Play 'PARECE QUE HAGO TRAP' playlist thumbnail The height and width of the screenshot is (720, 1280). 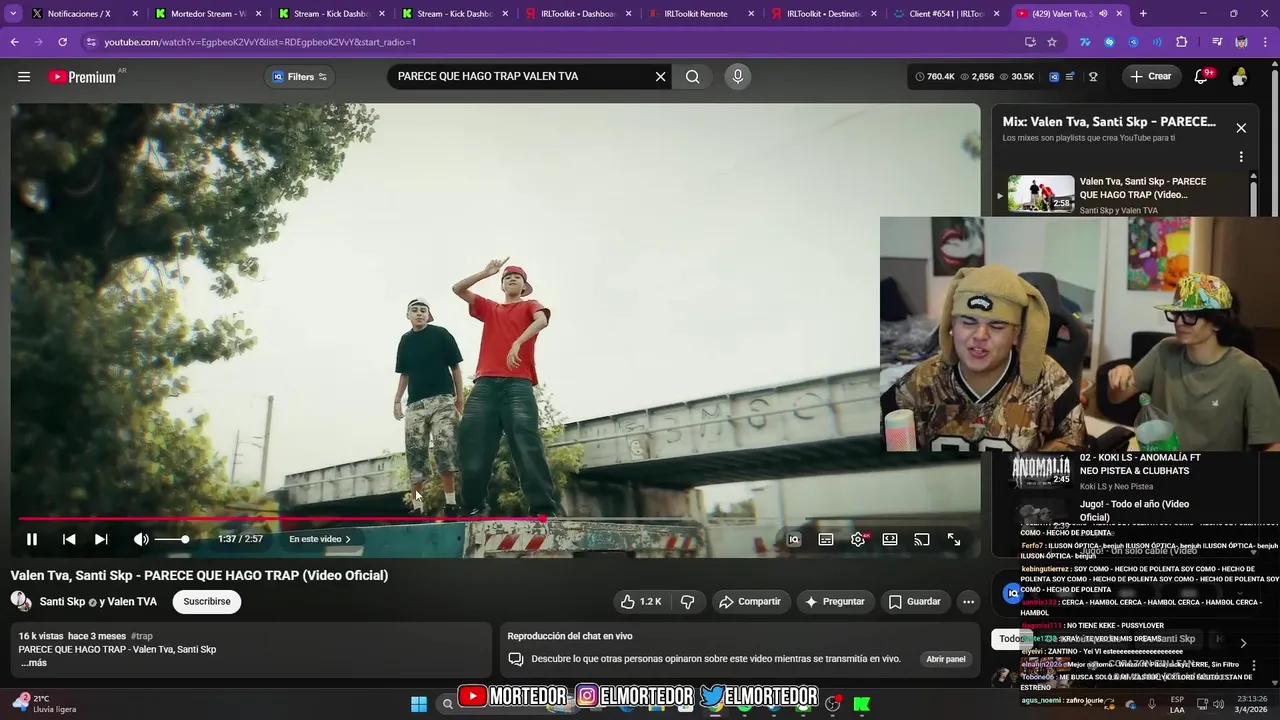[x=1041, y=194]
